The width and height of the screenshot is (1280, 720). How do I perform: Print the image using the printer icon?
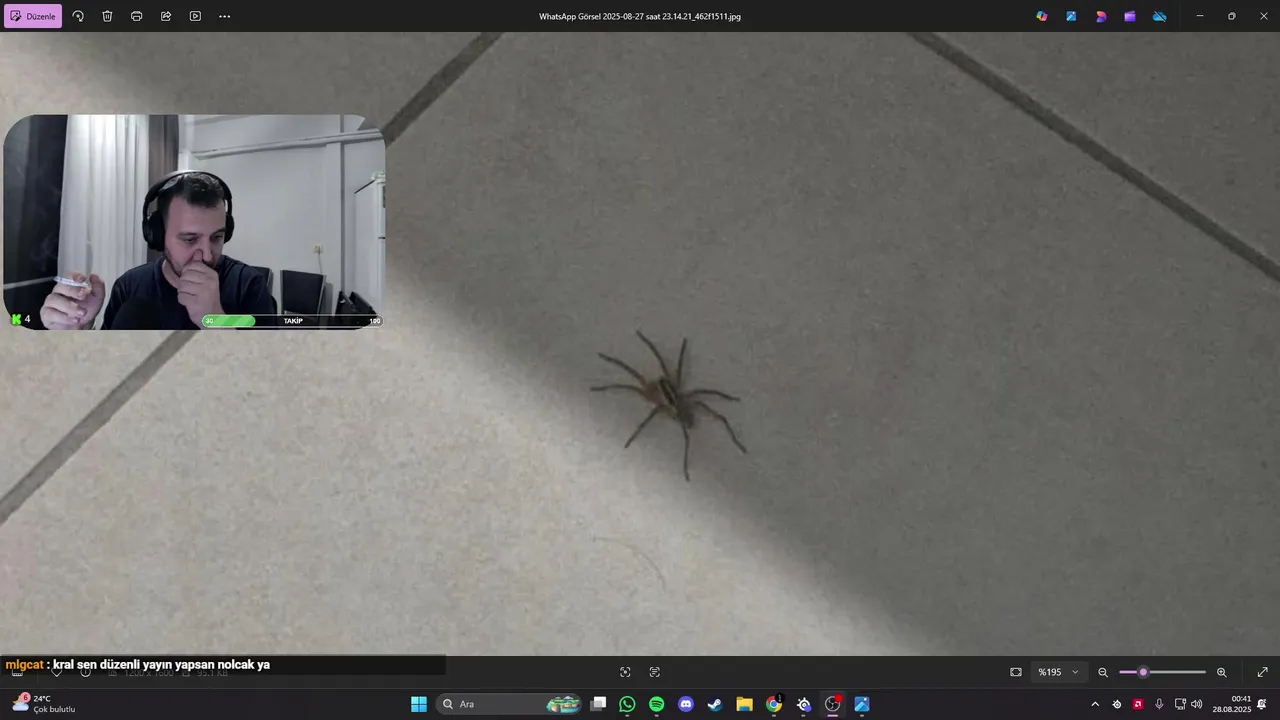[136, 16]
